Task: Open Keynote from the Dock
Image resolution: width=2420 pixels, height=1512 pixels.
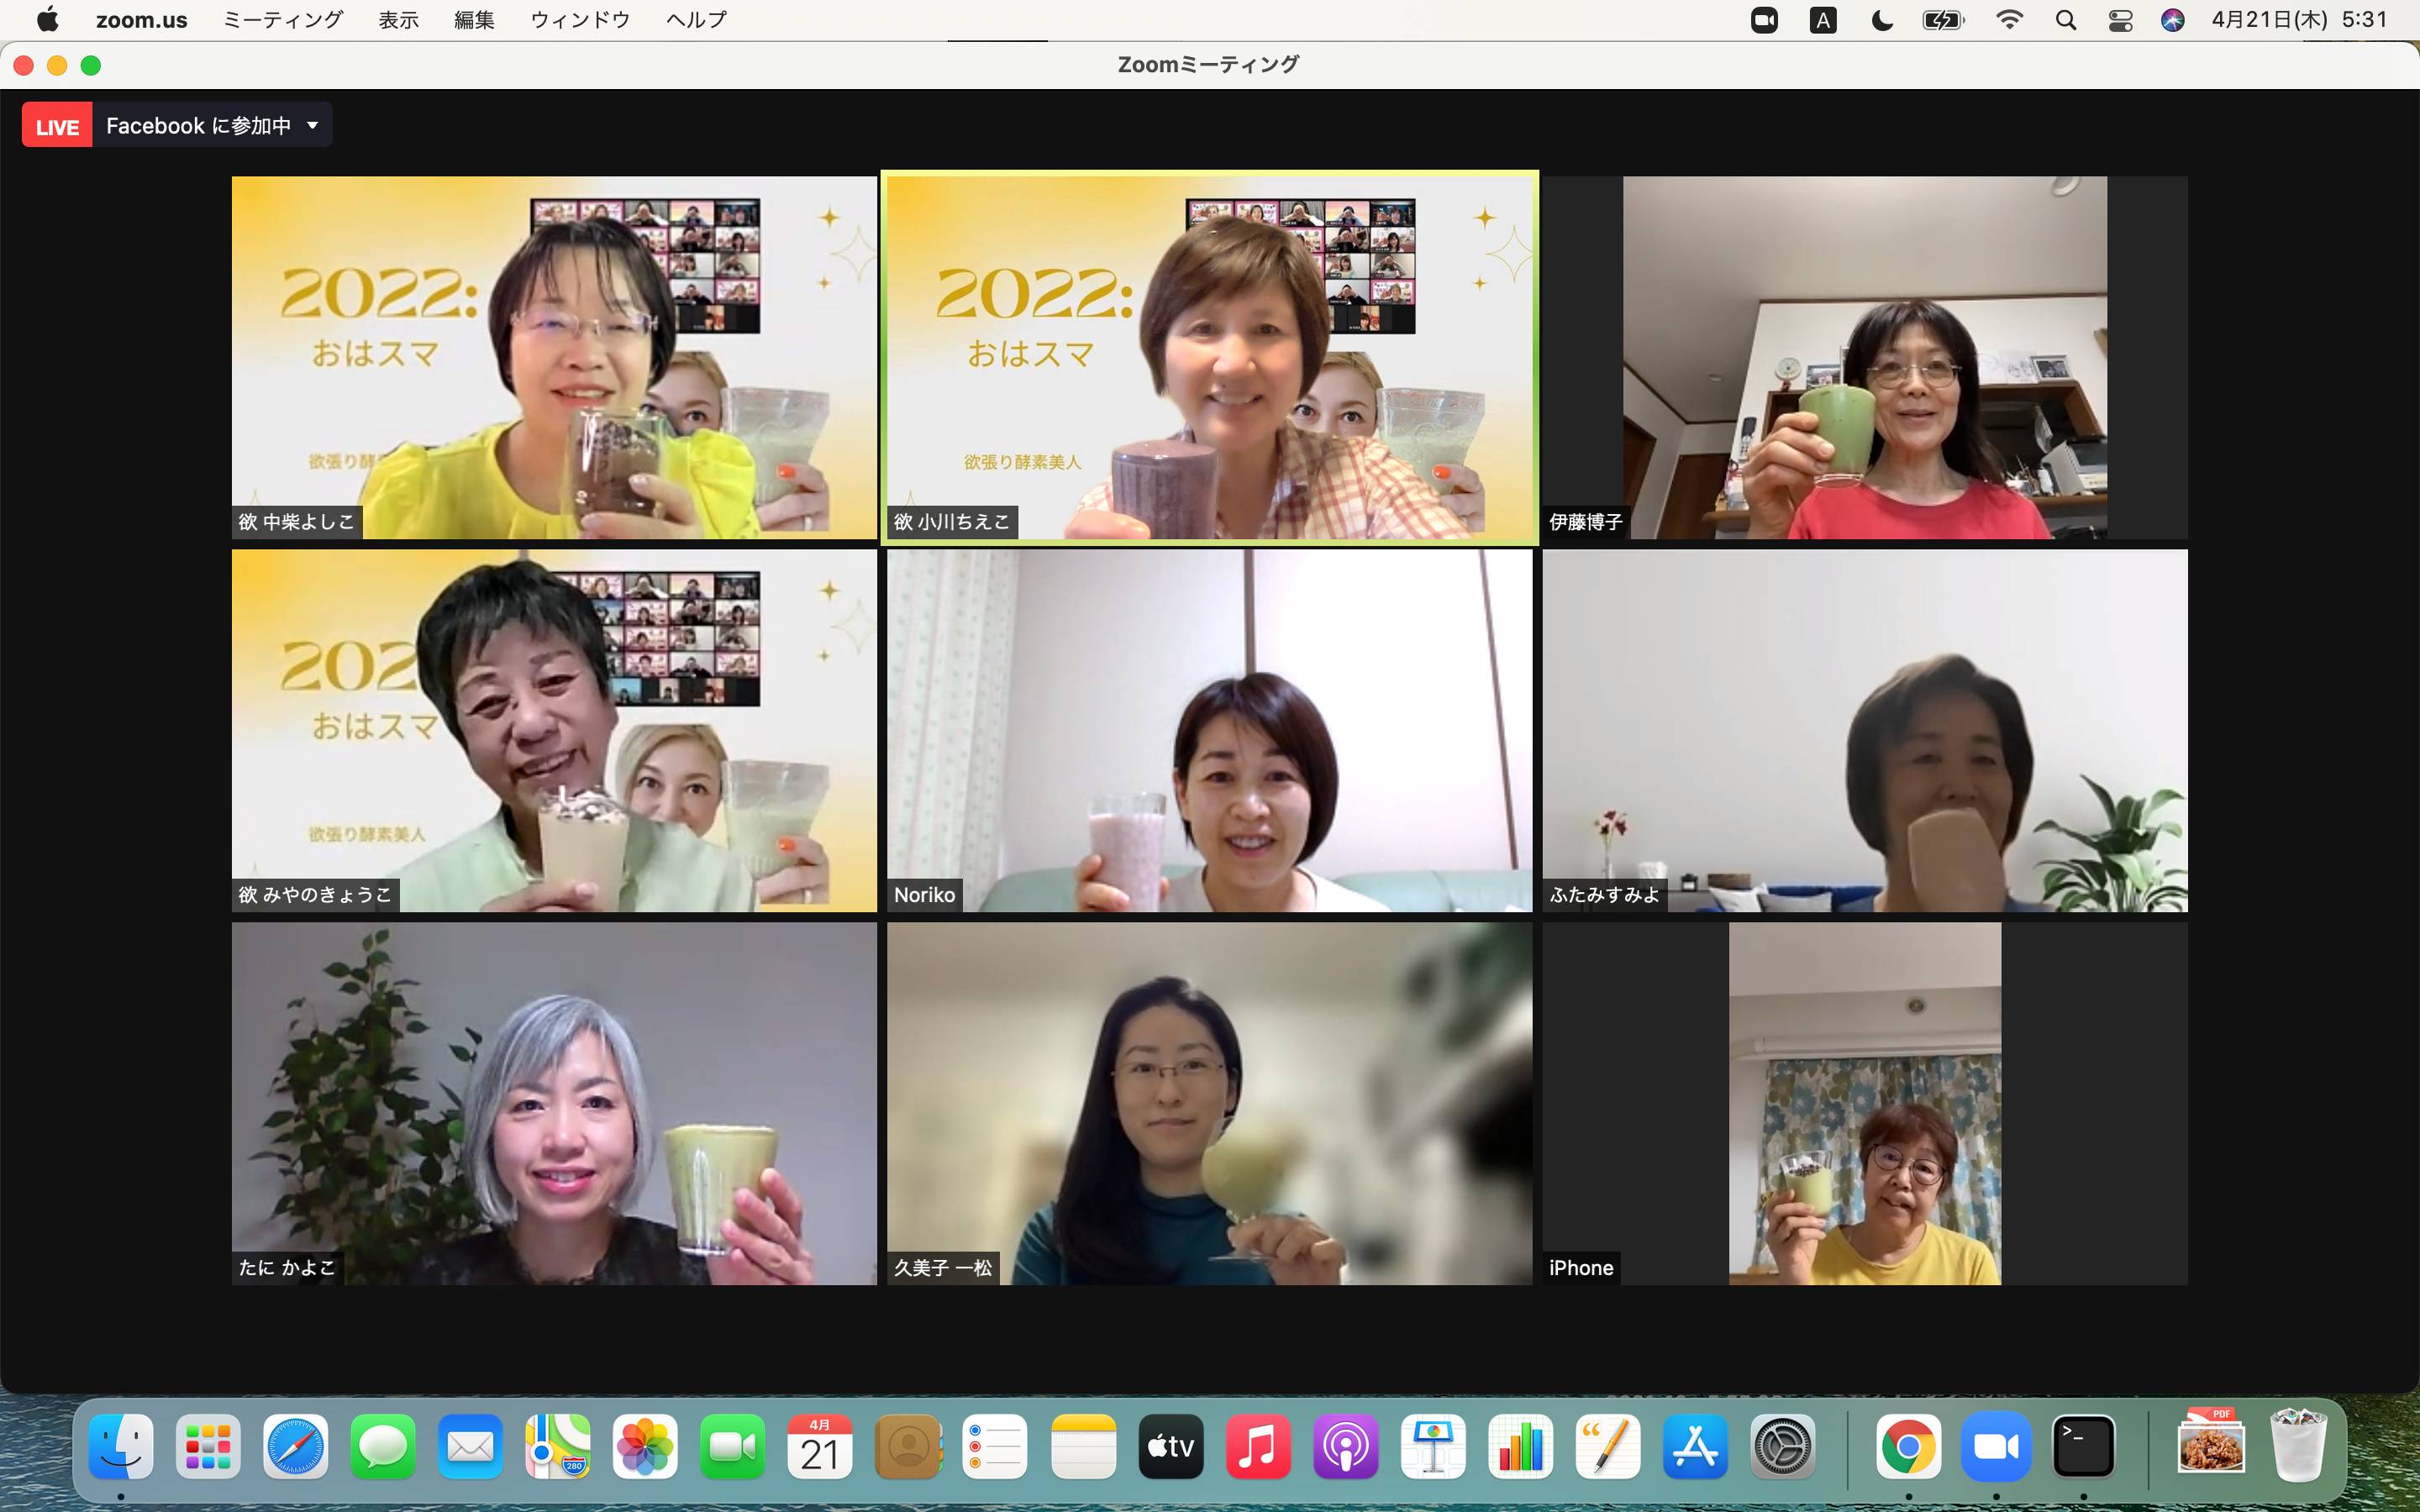Action: point(1433,1447)
